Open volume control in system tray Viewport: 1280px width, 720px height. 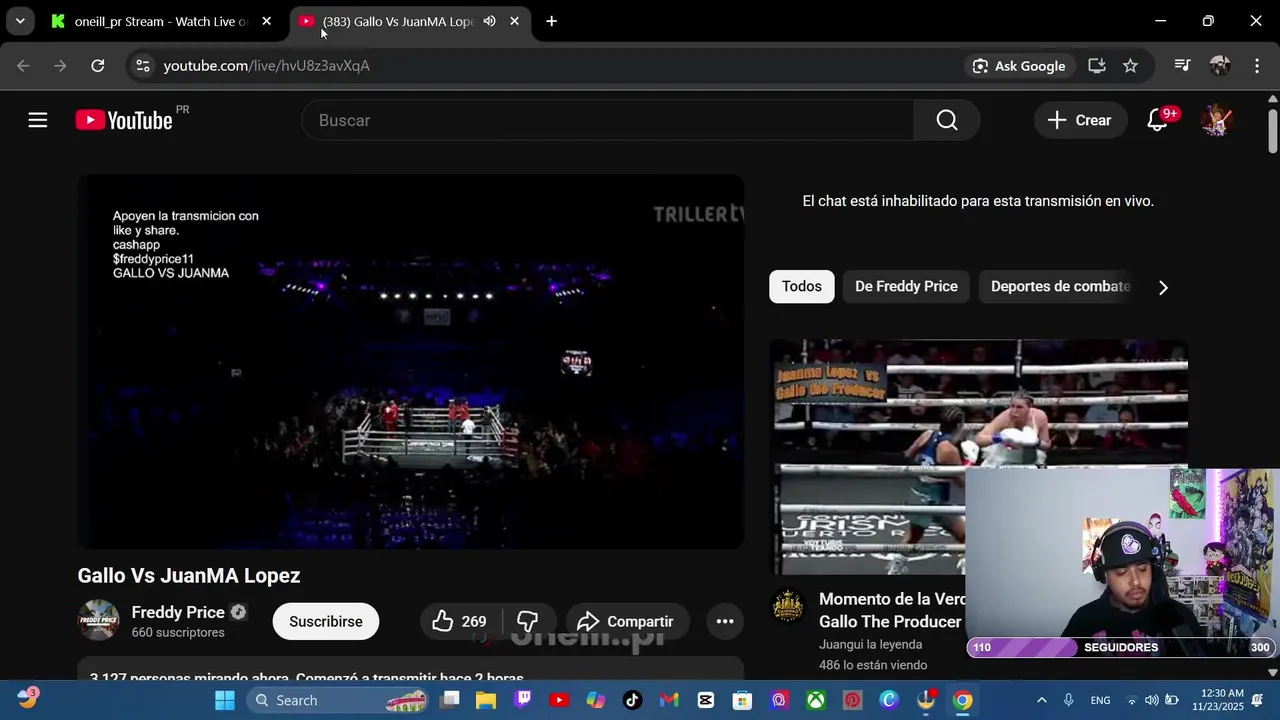click(1151, 700)
